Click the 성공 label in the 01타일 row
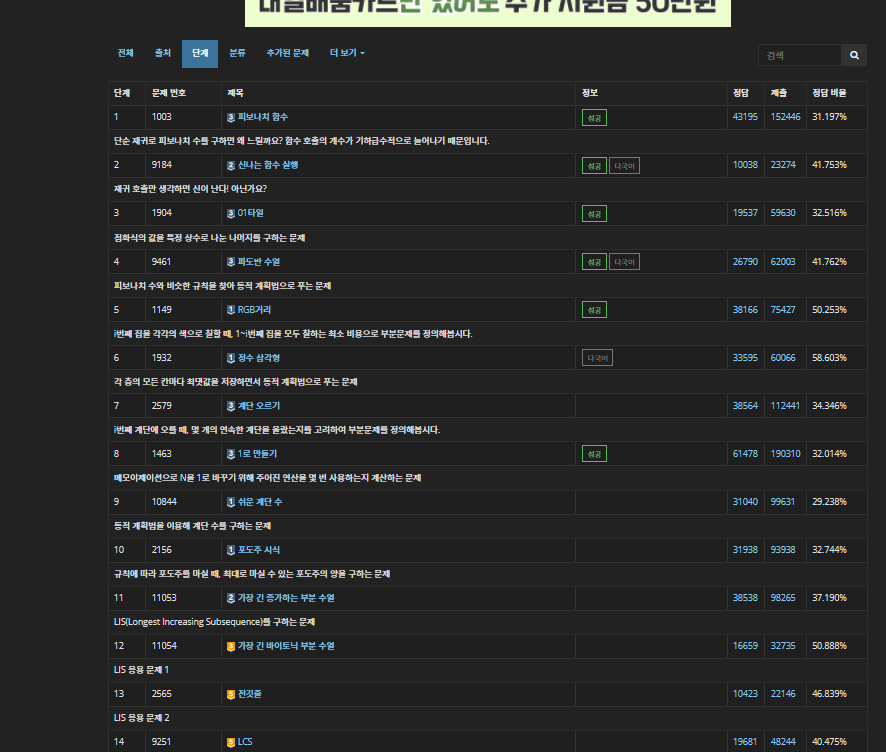 tap(594, 214)
